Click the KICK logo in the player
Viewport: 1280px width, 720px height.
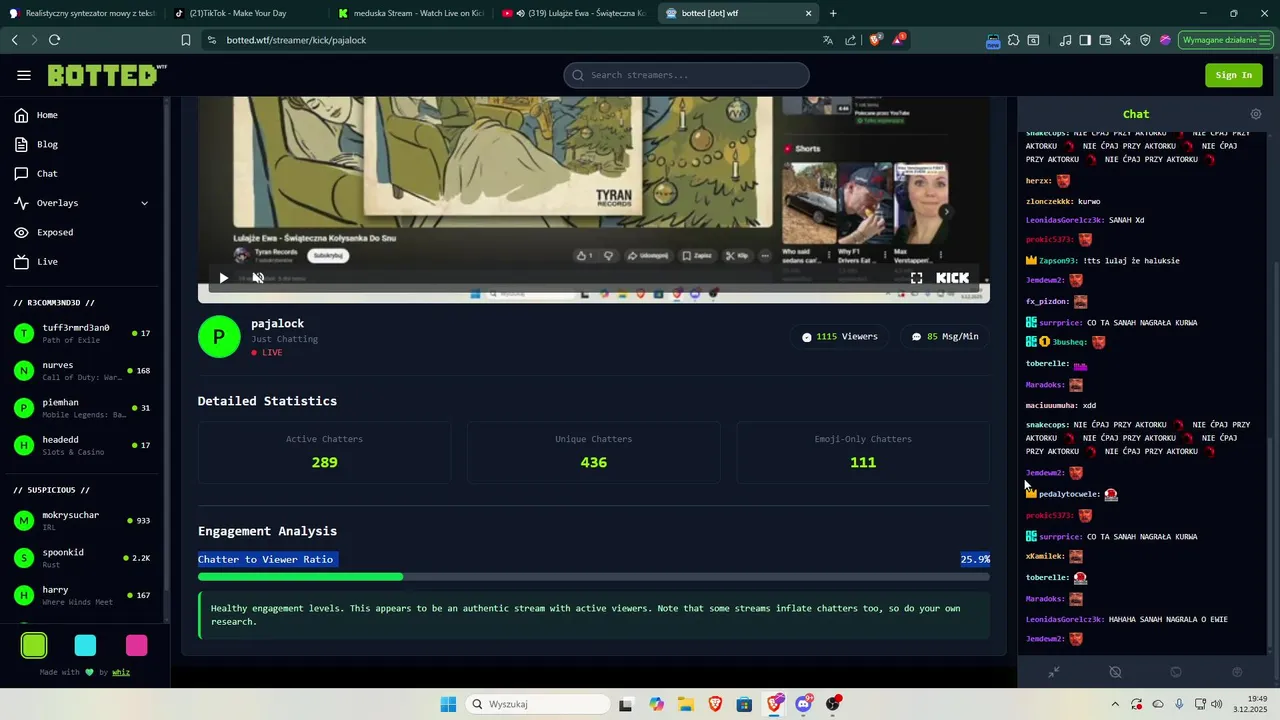[952, 278]
